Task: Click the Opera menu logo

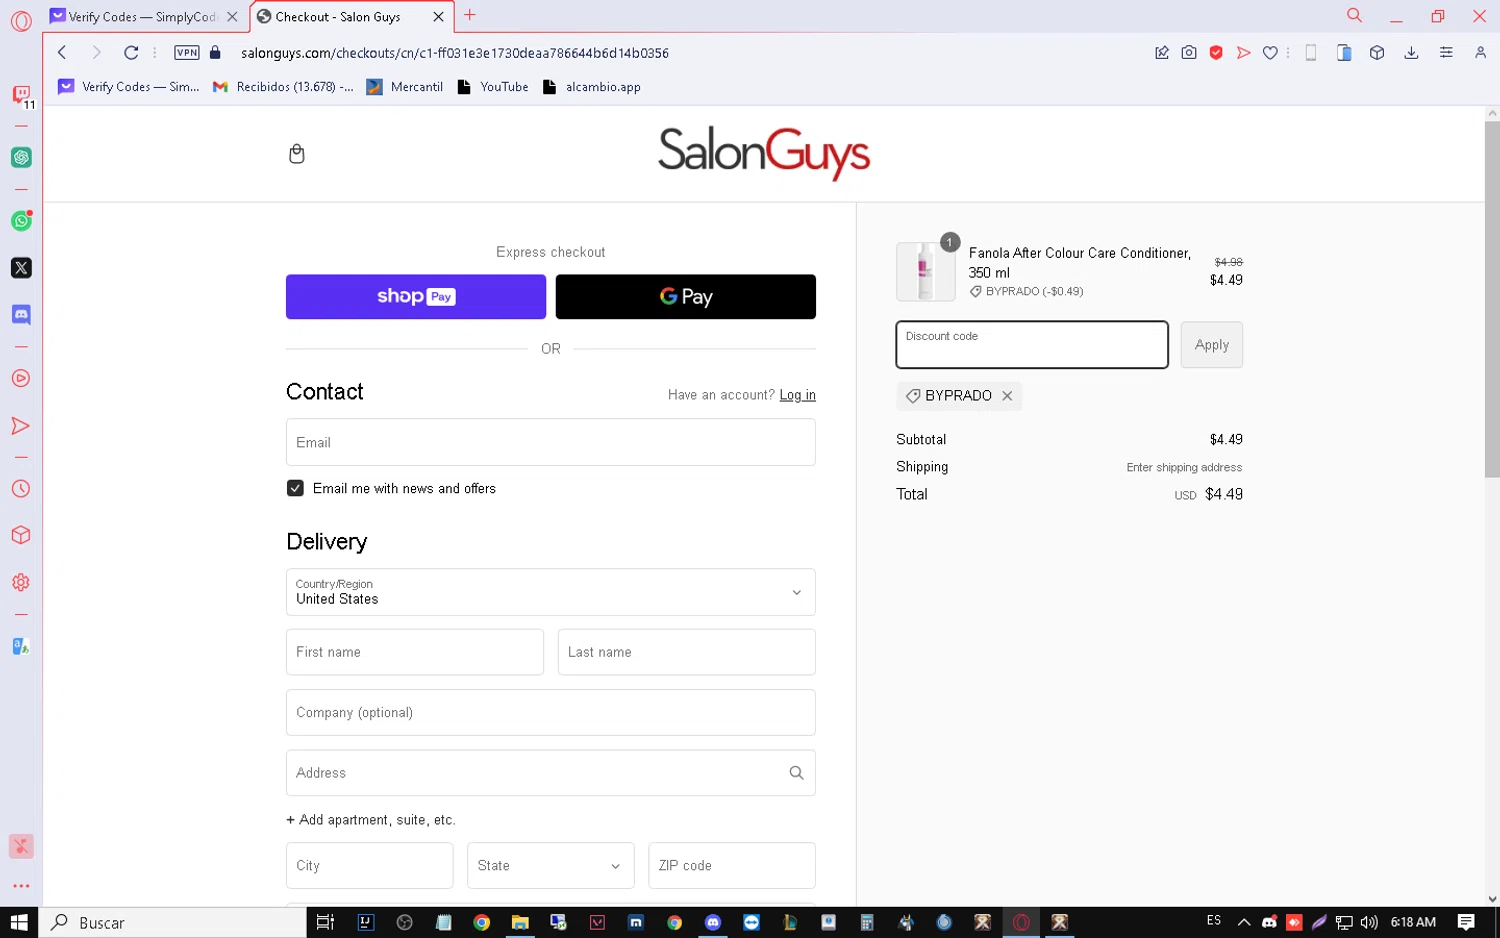Action: (21, 20)
